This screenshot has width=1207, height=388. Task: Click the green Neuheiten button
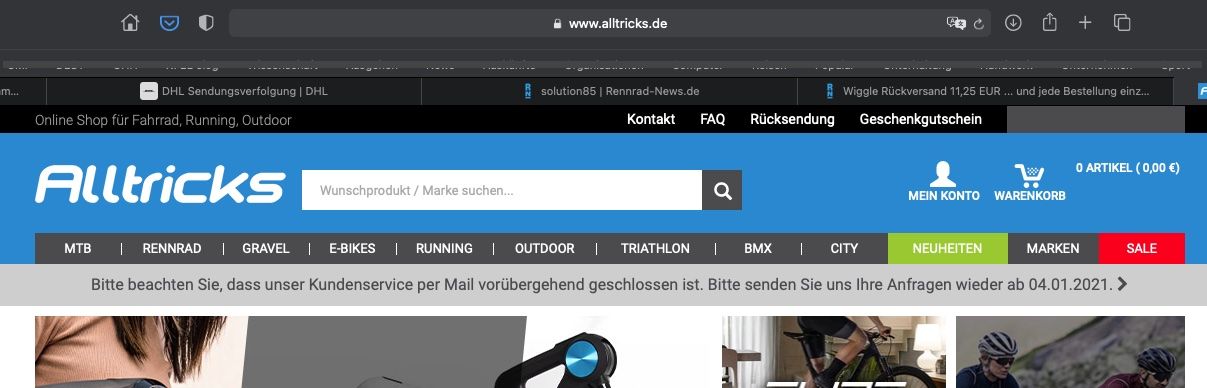[948, 248]
